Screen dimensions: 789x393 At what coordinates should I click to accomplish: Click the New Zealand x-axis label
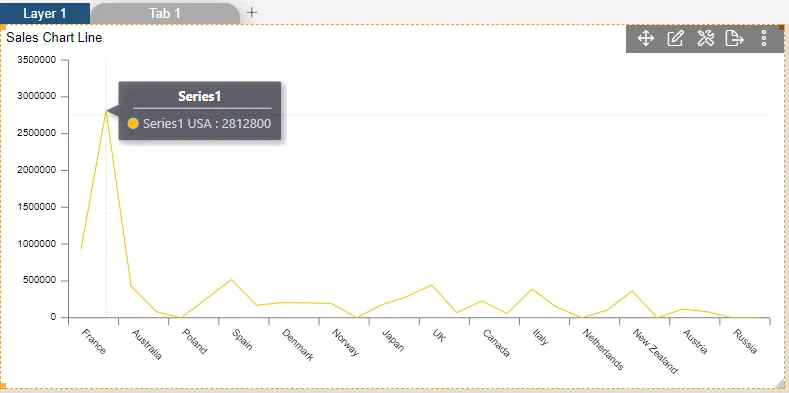pyautogui.click(x=655, y=351)
